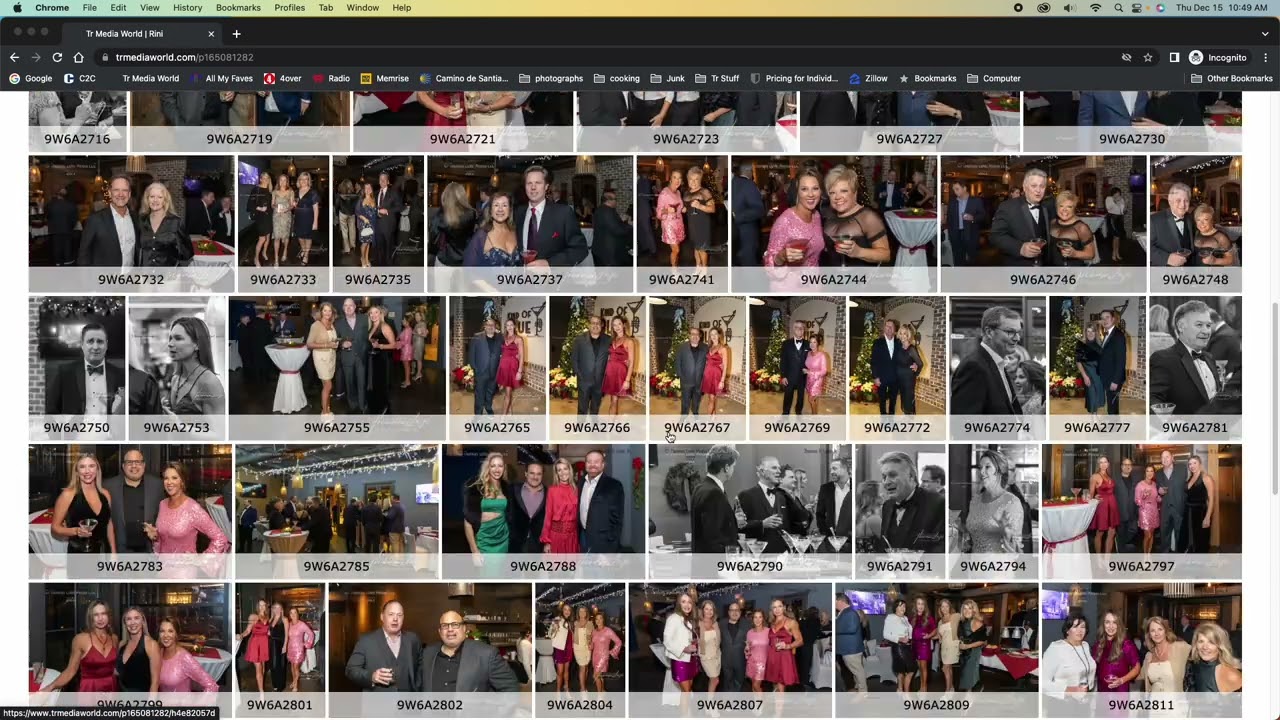Bookmark this page with star icon
Viewport: 1280px width, 720px height.
click(1148, 58)
